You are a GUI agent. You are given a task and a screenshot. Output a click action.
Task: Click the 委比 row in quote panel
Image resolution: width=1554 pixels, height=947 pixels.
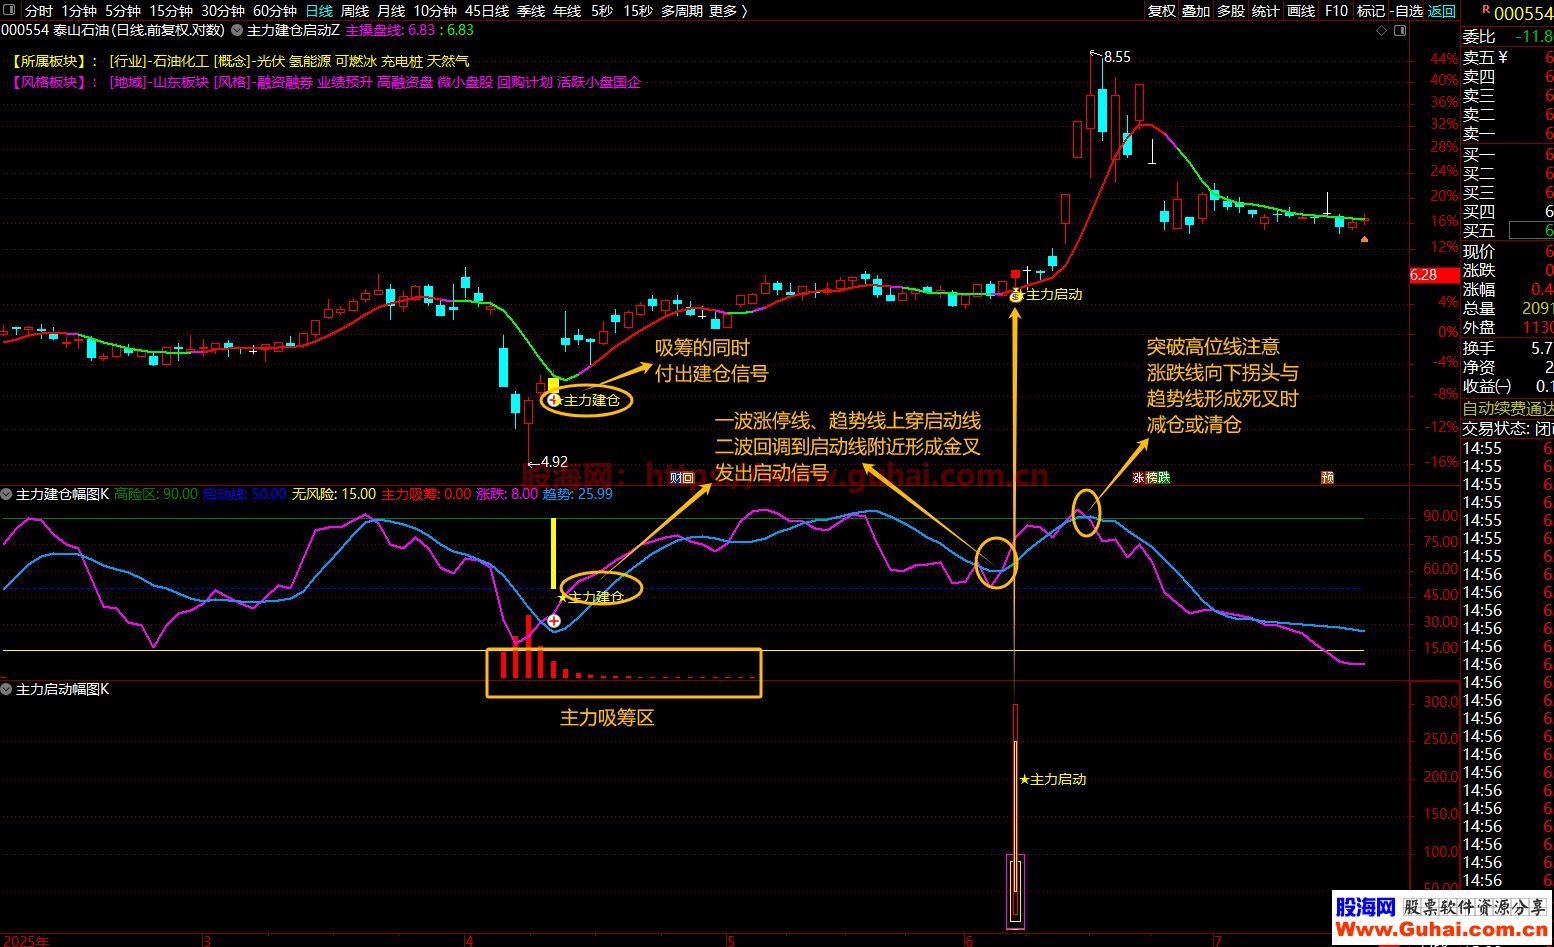pos(1508,36)
